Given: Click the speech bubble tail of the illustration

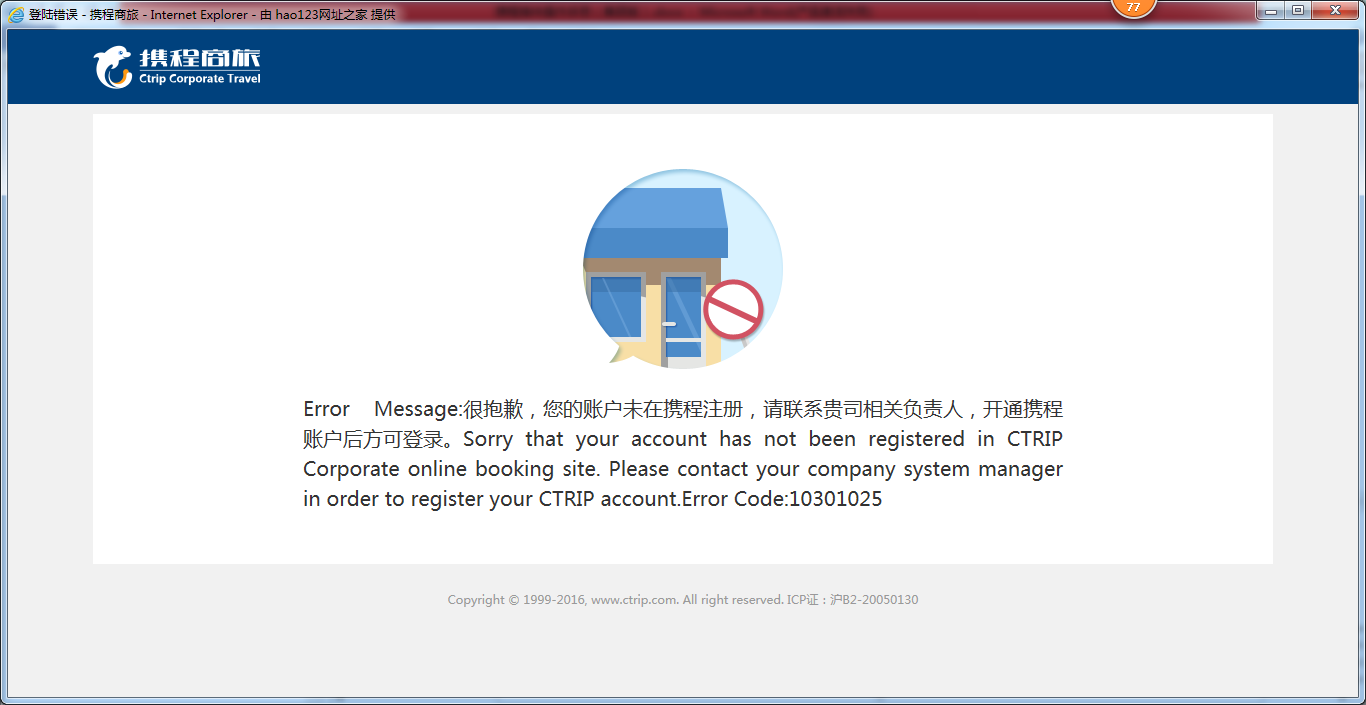Looking at the screenshot, I should 615,352.
